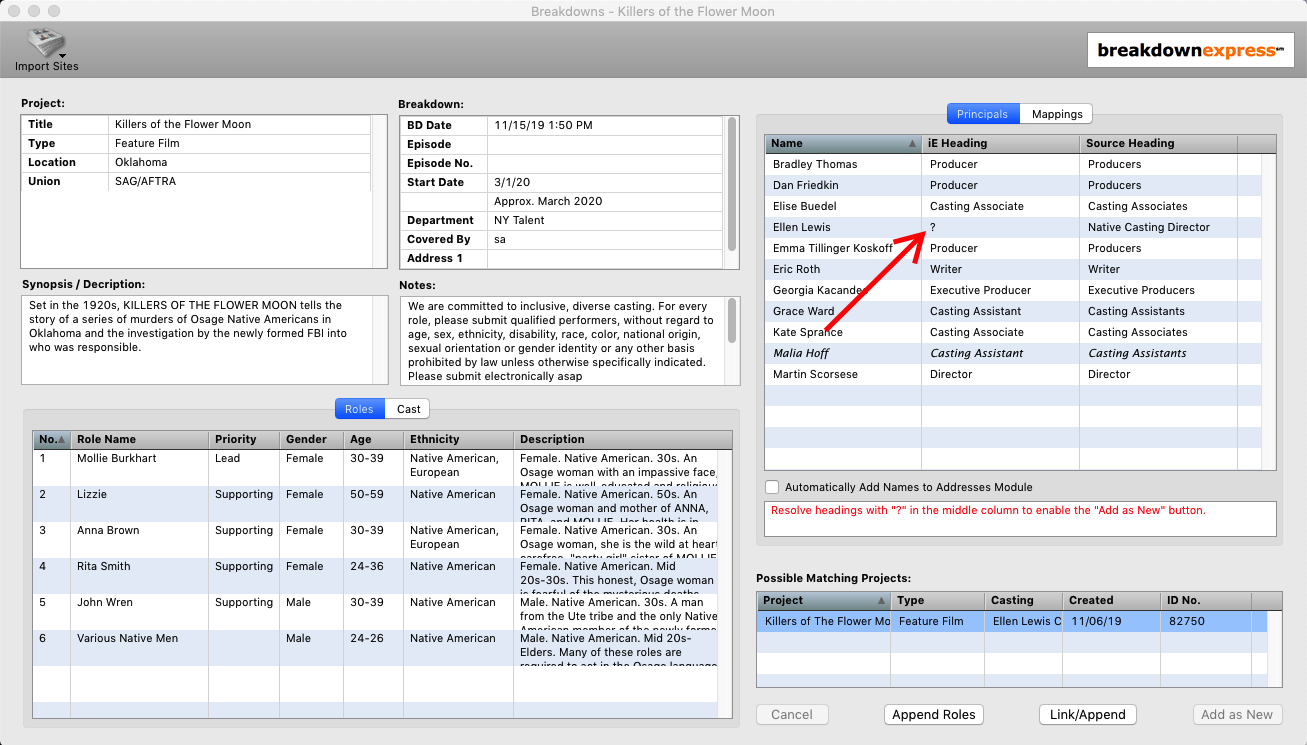Click the breakdownexpress logo
Viewport: 1307px width, 745px height.
1189,50
